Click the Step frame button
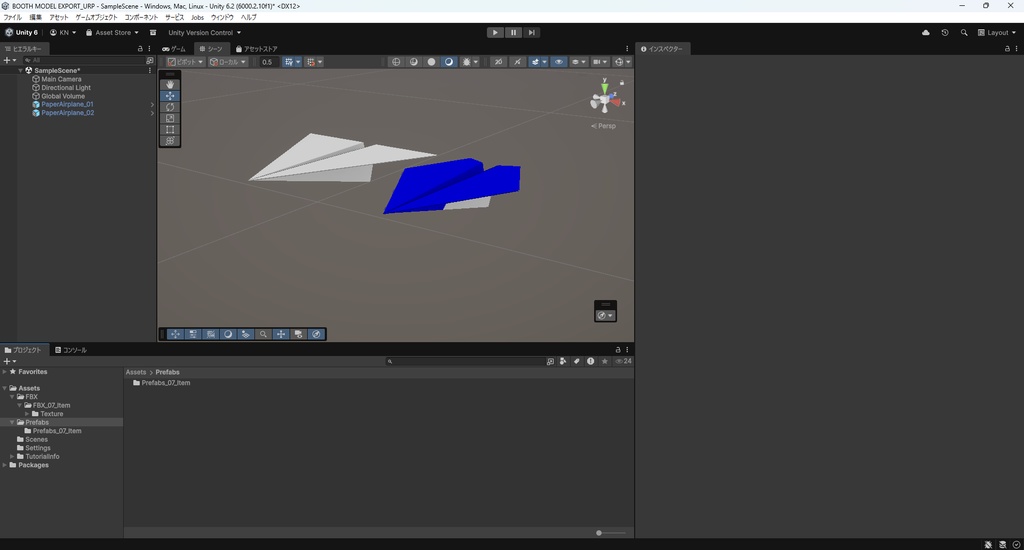The height and width of the screenshot is (550, 1024). click(532, 33)
